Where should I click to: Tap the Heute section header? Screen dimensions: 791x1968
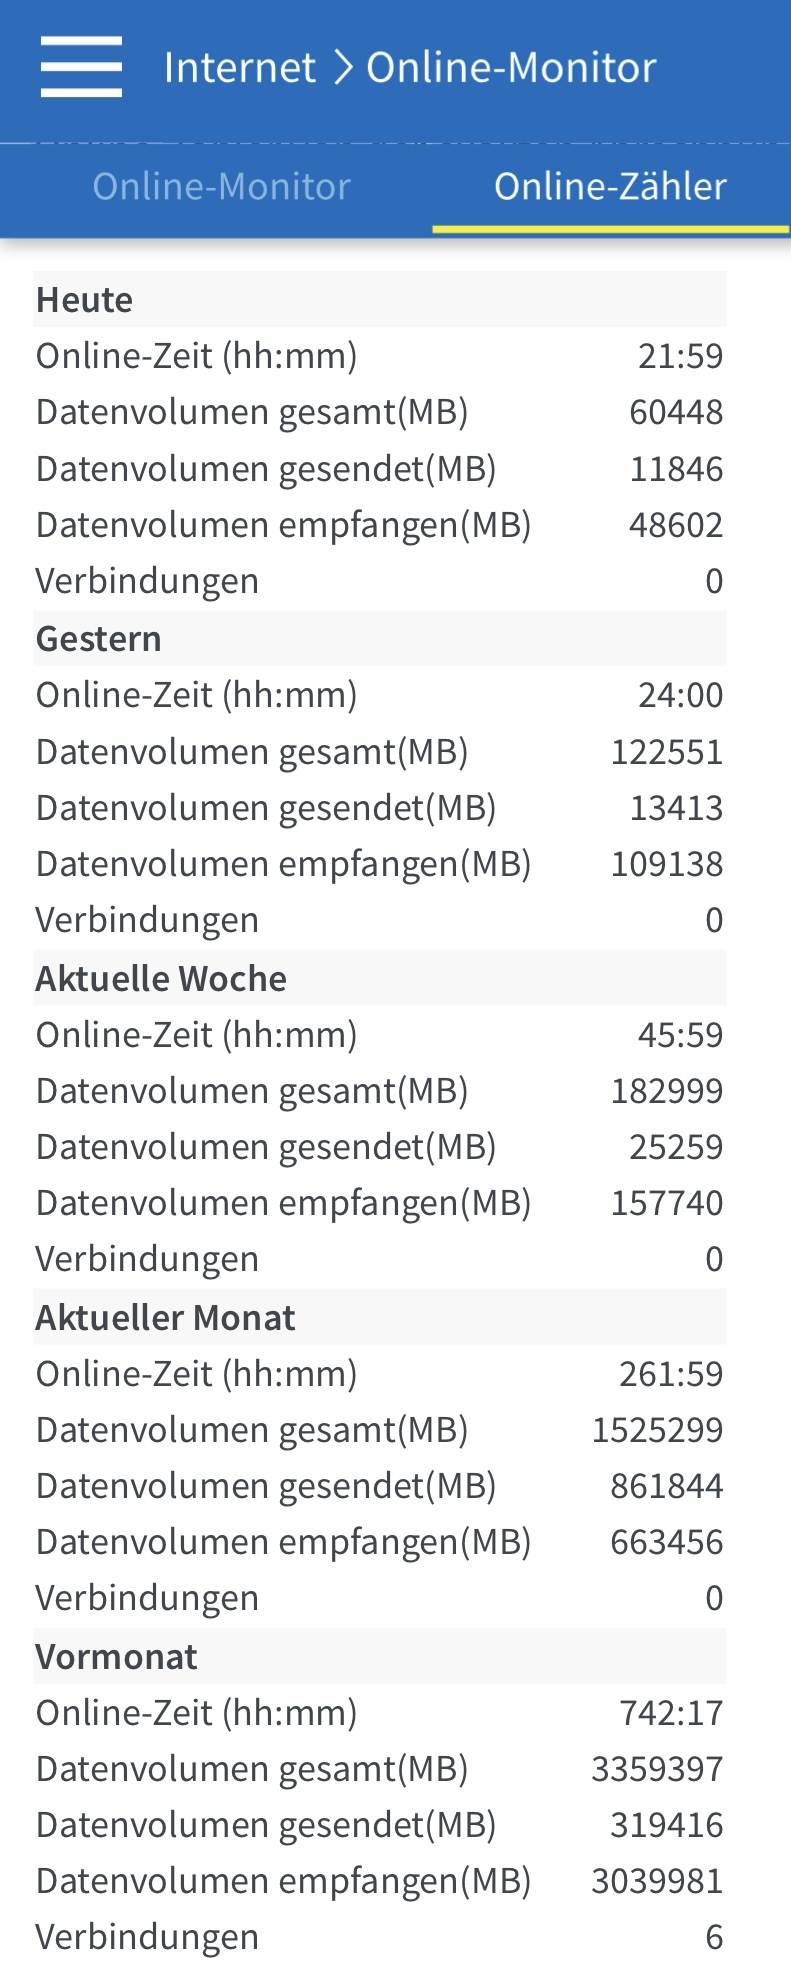(x=85, y=300)
